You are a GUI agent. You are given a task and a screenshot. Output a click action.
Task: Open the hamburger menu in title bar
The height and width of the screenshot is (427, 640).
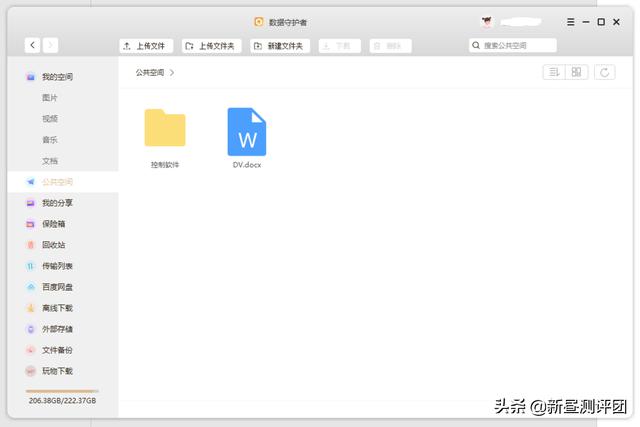(571, 22)
